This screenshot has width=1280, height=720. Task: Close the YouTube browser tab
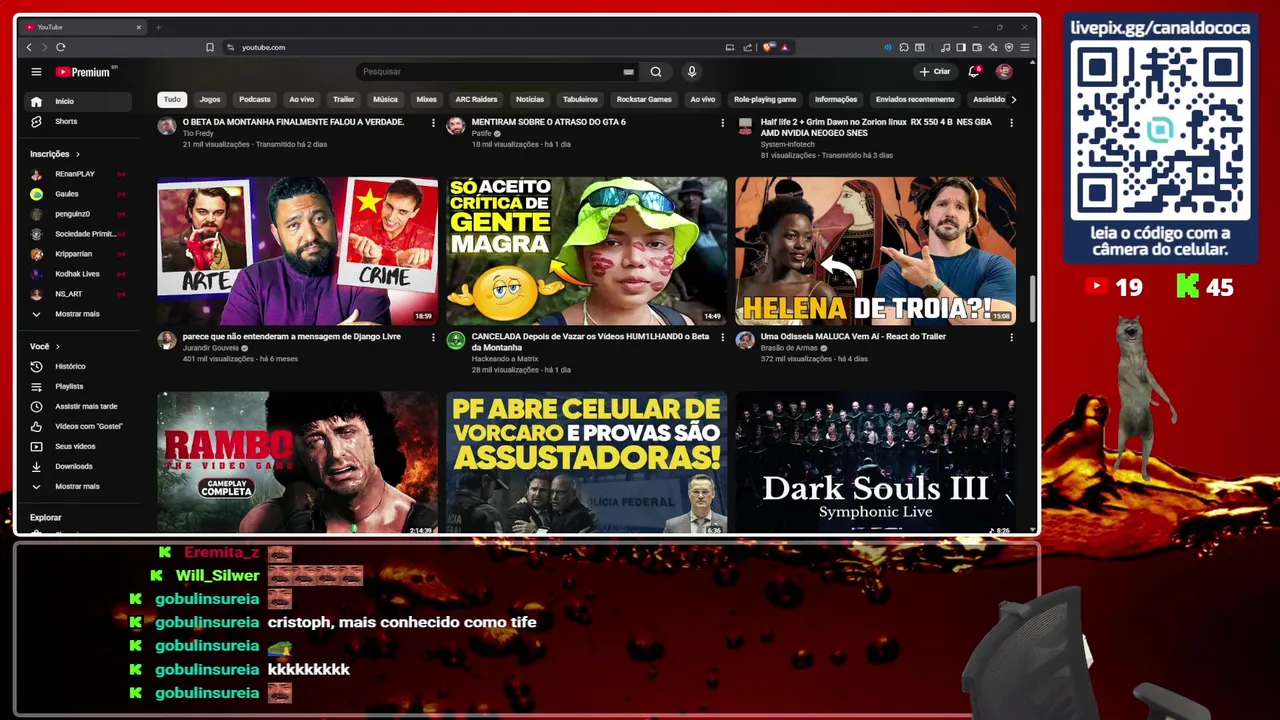pyautogui.click(x=139, y=27)
